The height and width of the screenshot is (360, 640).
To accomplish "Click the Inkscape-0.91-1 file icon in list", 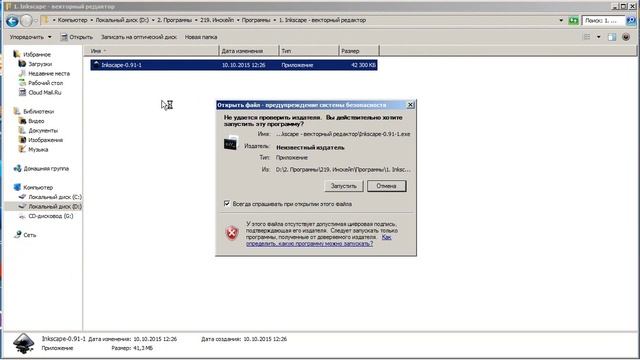I will pos(96,65).
